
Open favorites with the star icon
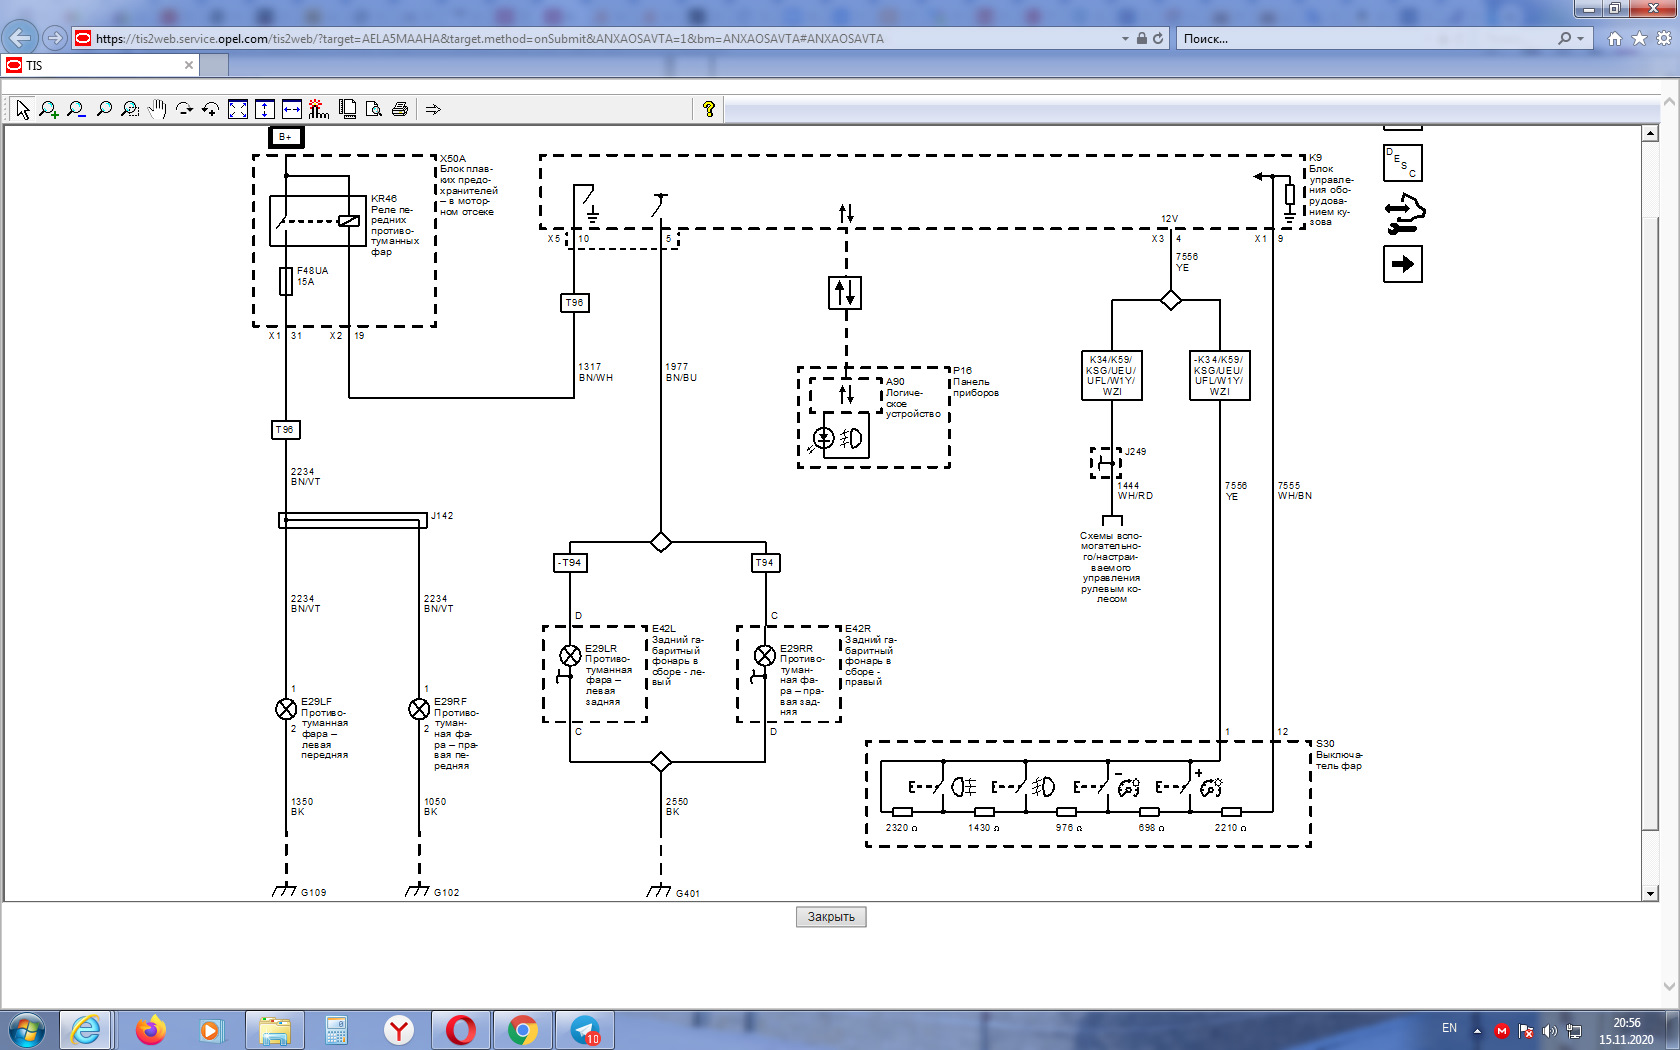click(1639, 38)
